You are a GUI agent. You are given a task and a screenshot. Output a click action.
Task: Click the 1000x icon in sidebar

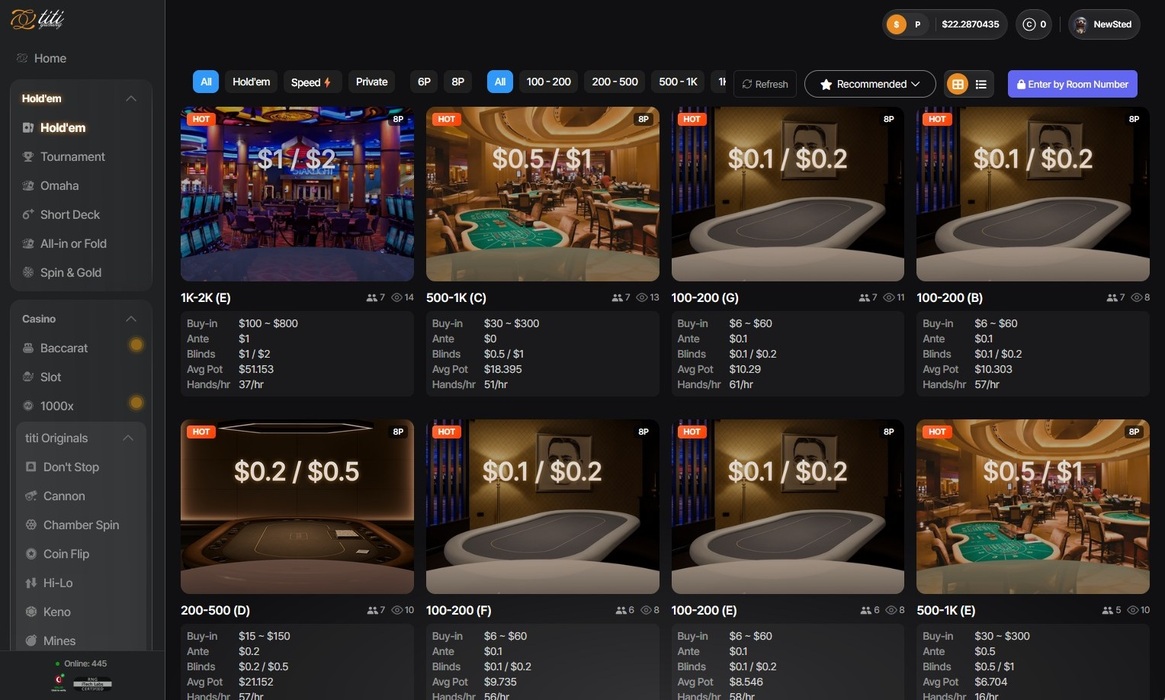pyautogui.click(x=28, y=406)
